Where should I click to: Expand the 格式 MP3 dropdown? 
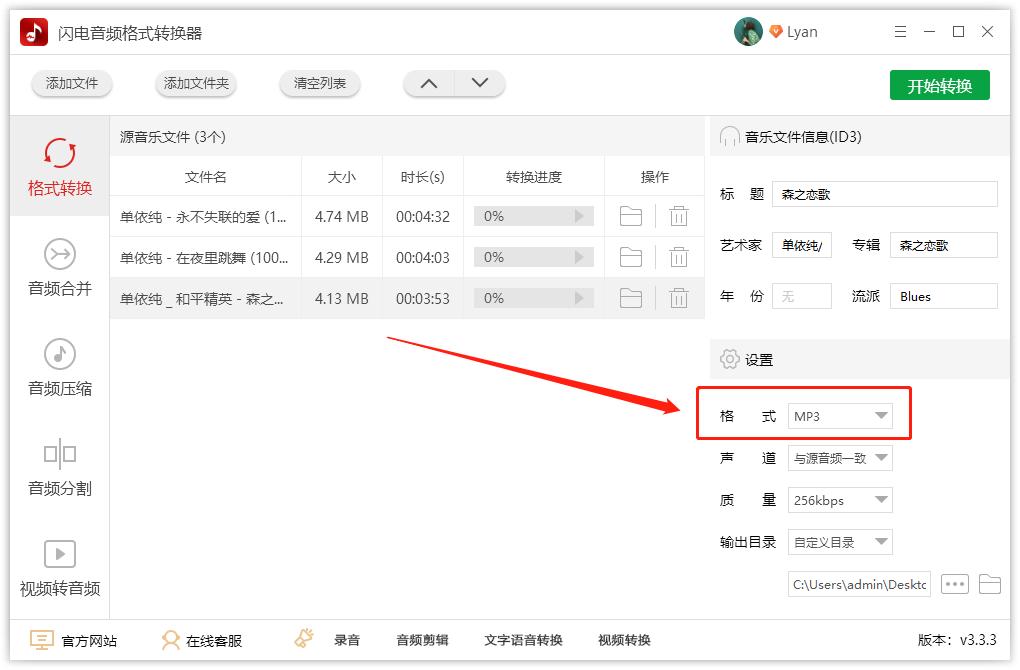[840, 414]
